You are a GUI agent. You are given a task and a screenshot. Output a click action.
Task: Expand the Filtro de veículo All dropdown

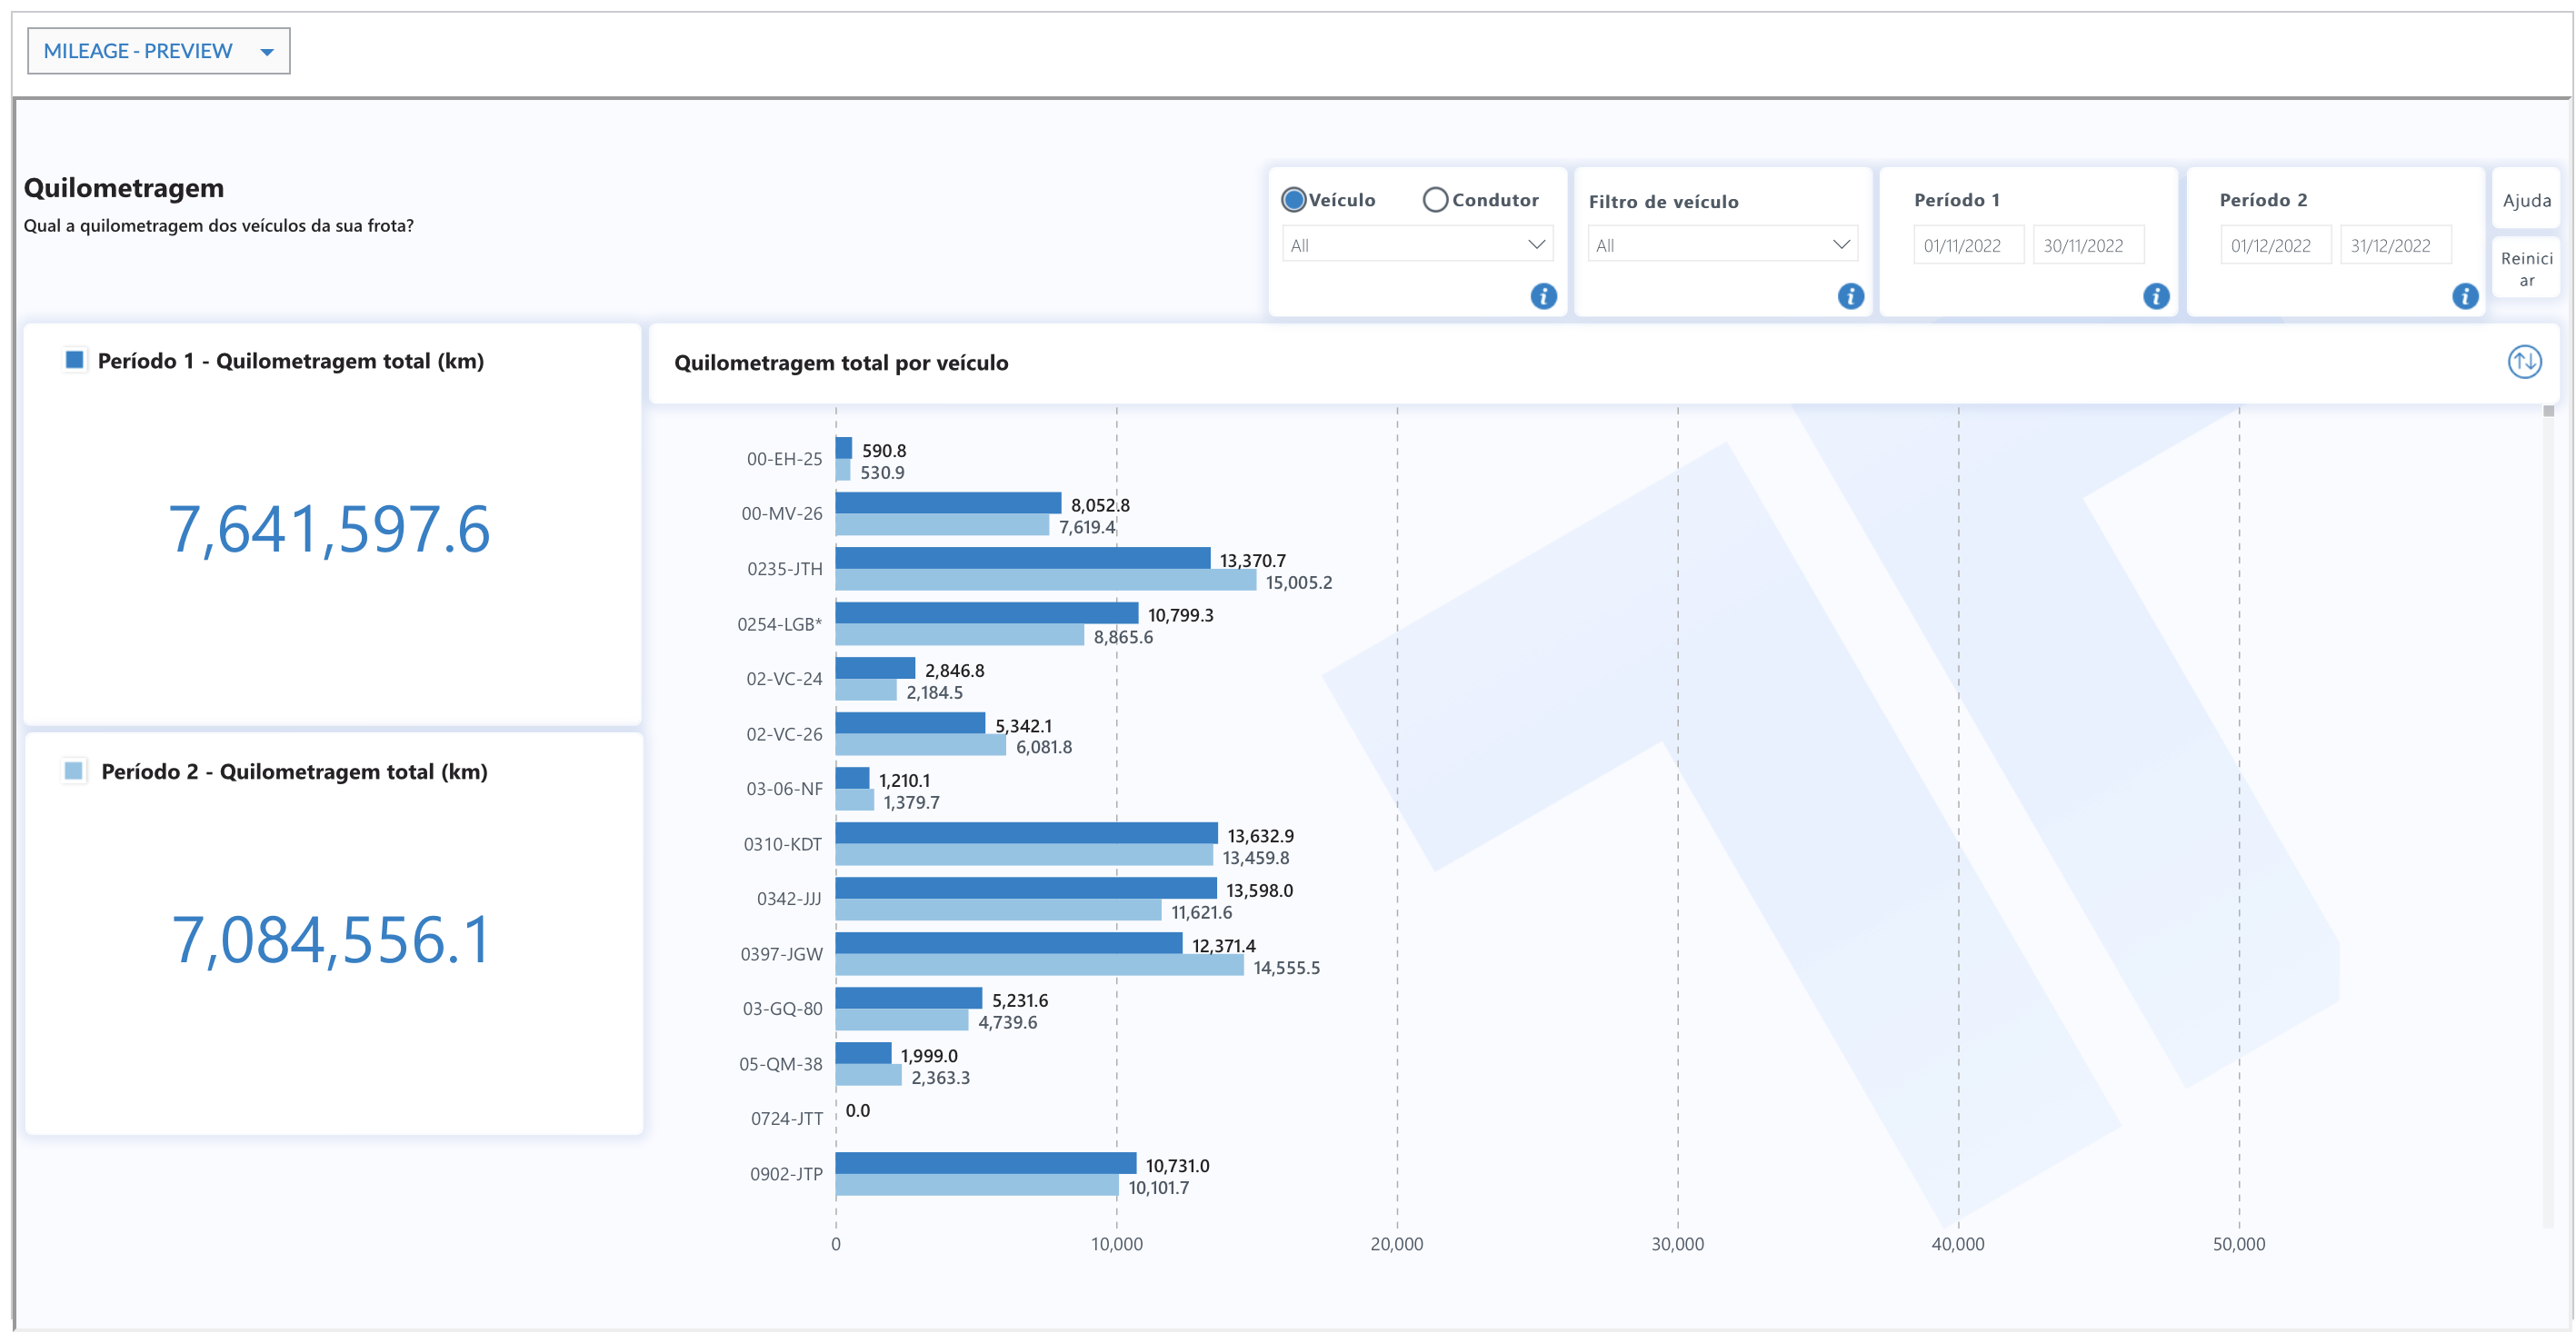(x=1722, y=245)
